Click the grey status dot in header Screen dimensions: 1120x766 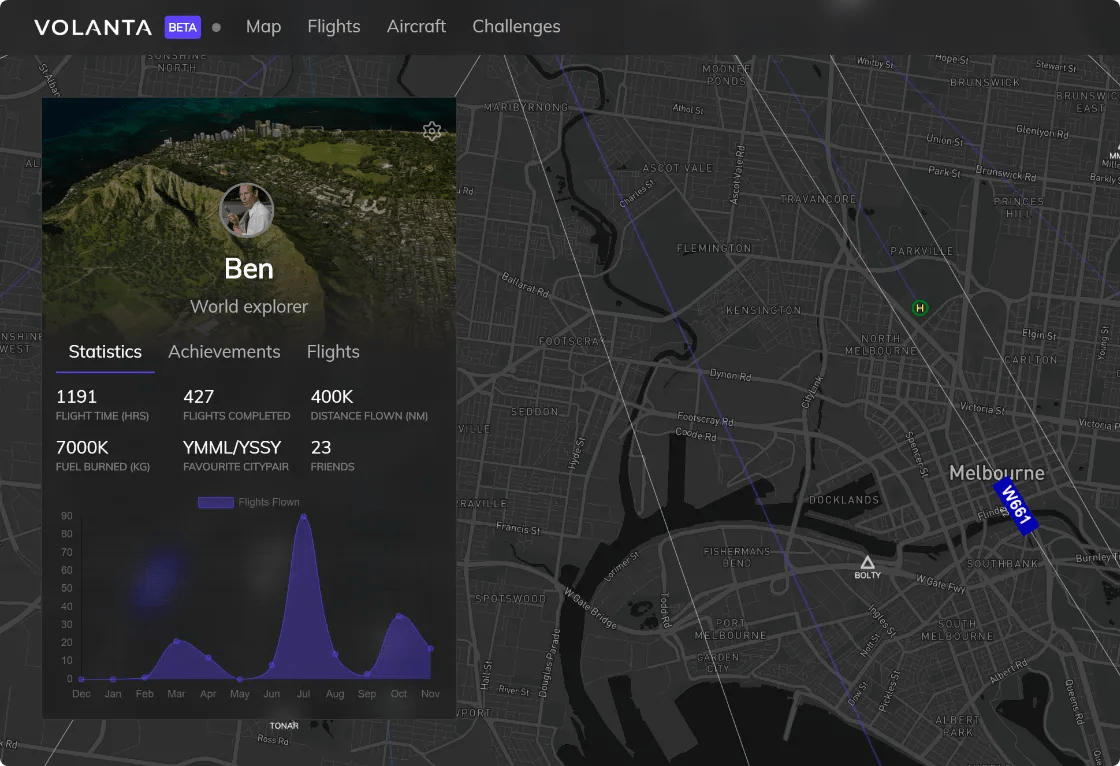point(217,28)
